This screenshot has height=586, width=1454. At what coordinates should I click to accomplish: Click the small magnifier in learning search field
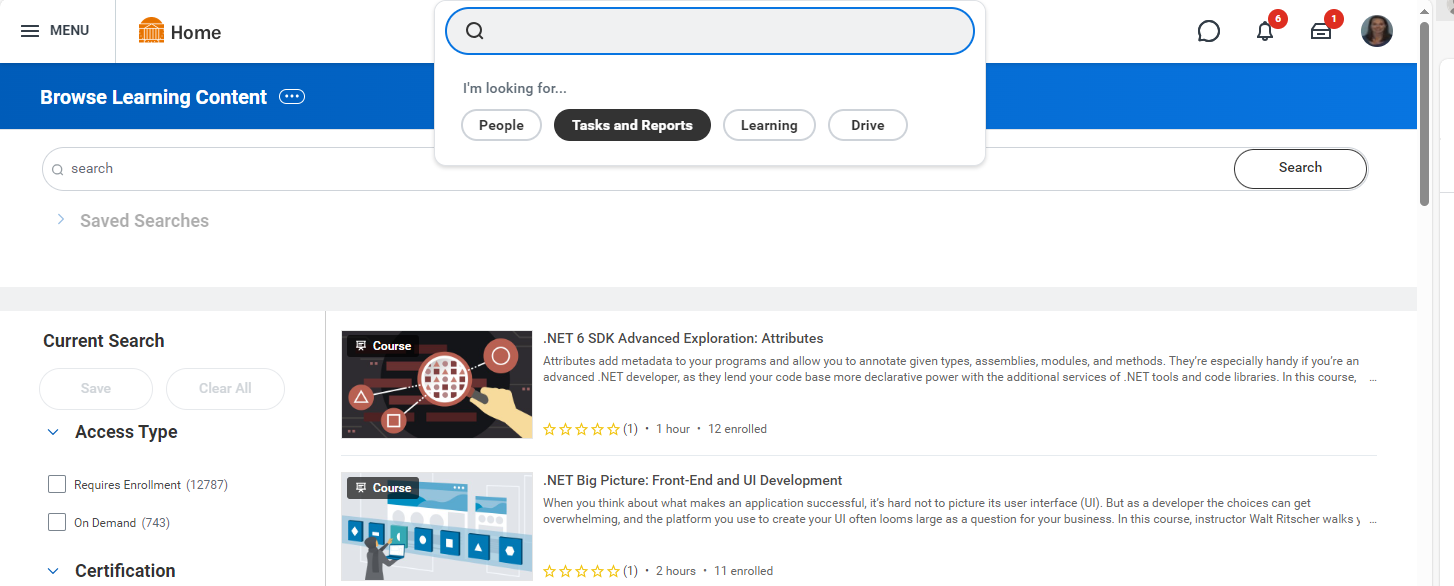pyautogui.click(x=57, y=170)
